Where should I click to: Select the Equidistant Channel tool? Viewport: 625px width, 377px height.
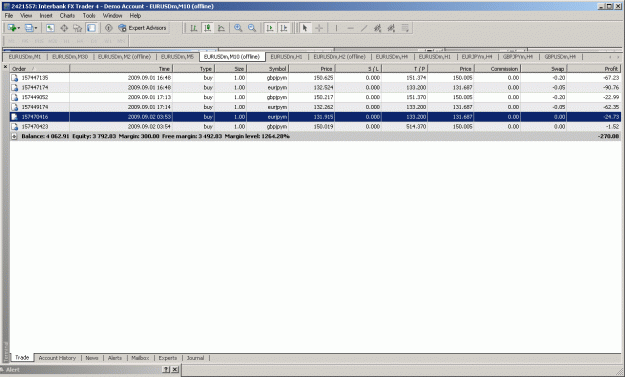(377, 28)
